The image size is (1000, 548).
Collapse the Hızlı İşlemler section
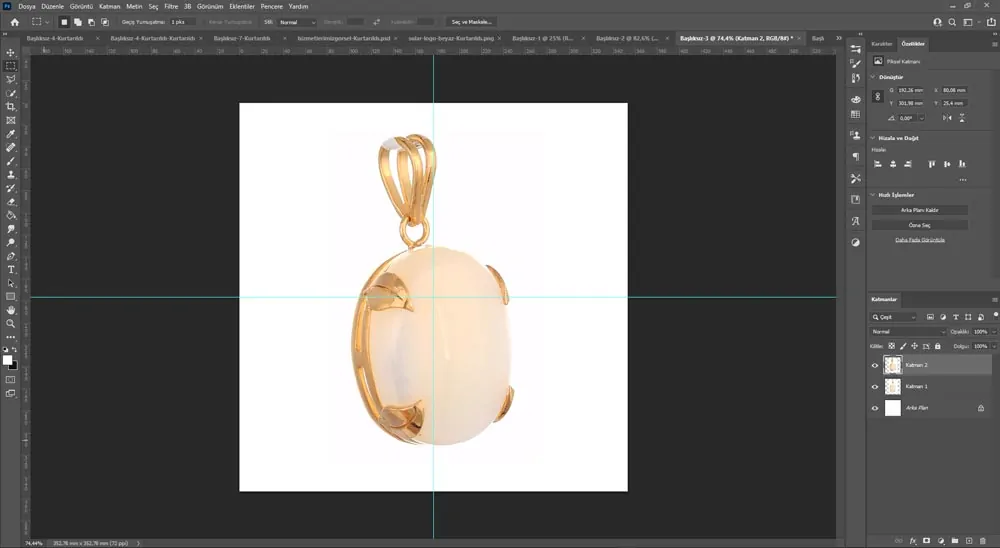click(873, 195)
